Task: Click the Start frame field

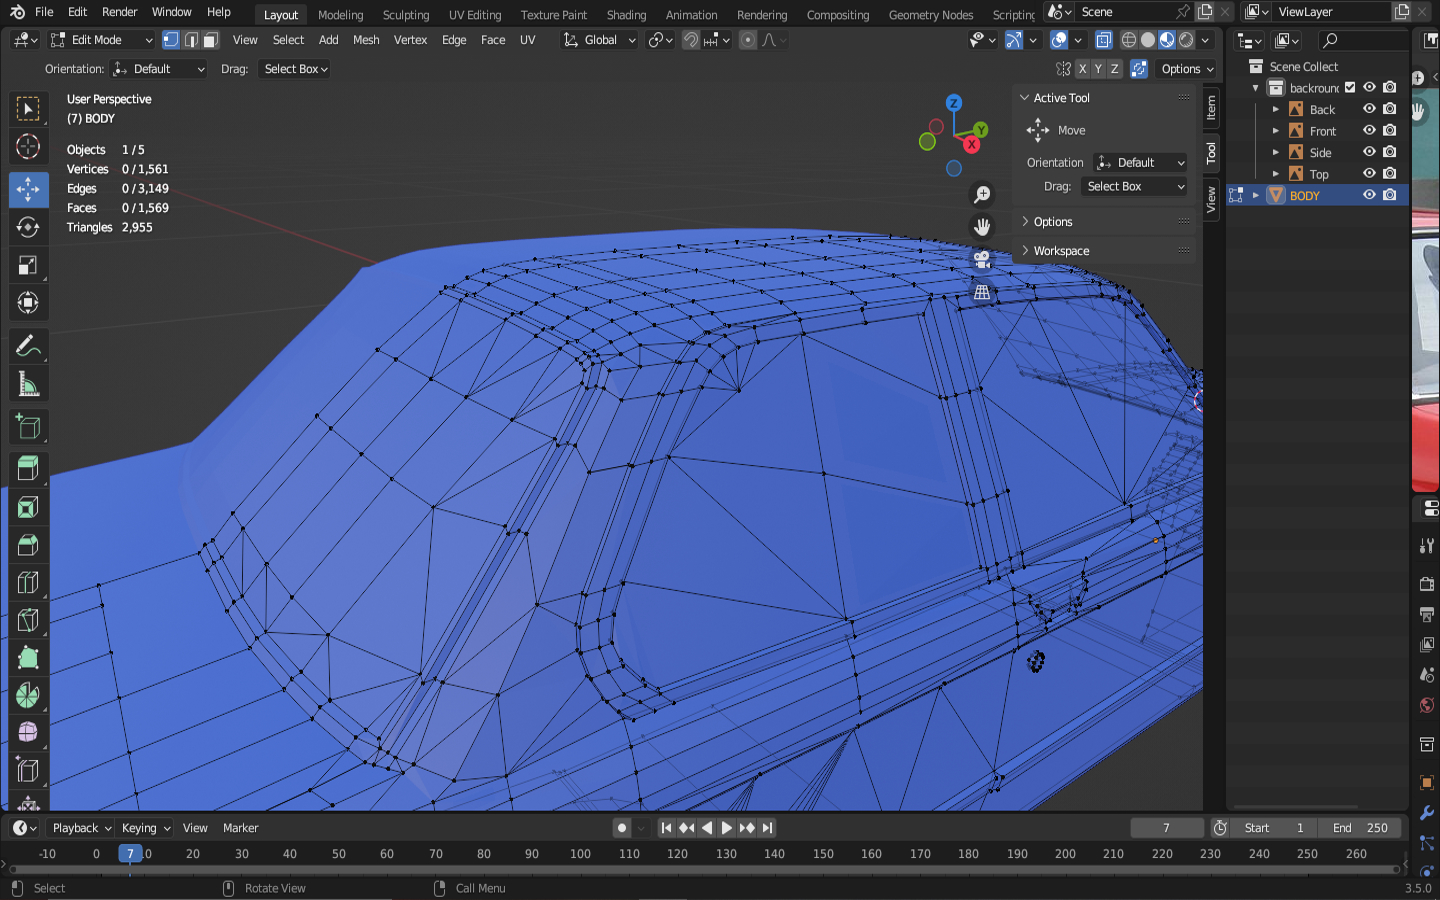Action: pos(1274,828)
